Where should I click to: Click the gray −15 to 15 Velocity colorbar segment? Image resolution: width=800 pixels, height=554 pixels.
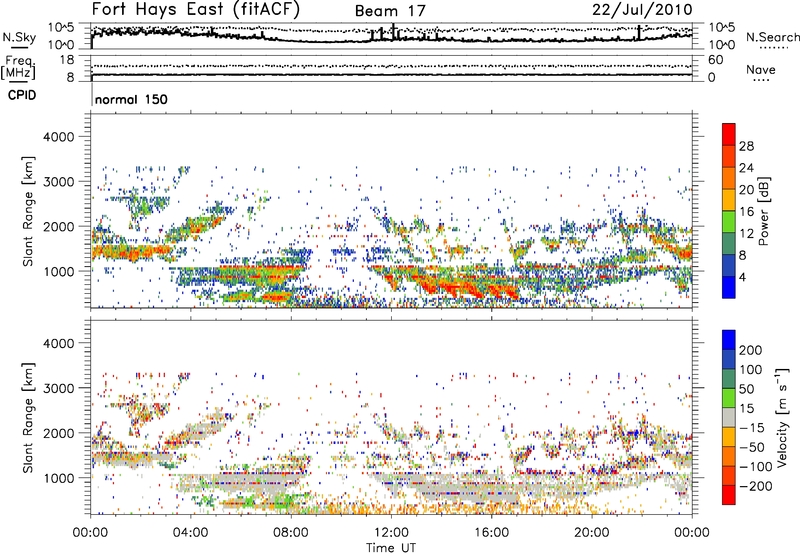tap(729, 417)
